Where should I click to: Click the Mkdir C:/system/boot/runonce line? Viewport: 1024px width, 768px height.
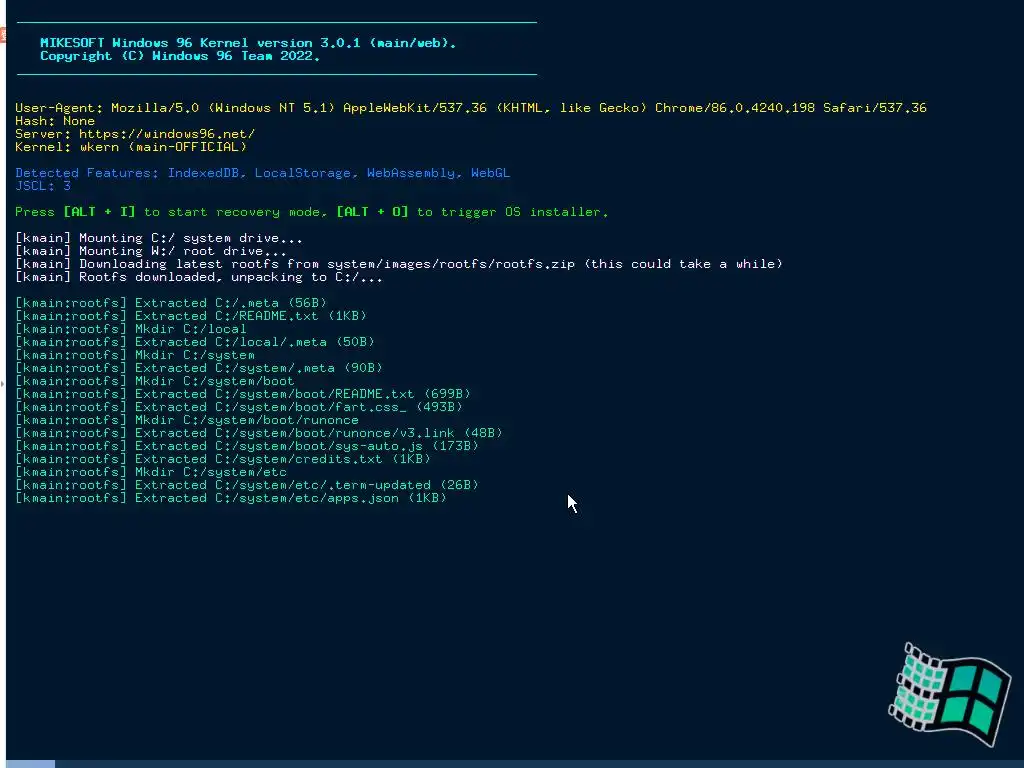point(187,421)
